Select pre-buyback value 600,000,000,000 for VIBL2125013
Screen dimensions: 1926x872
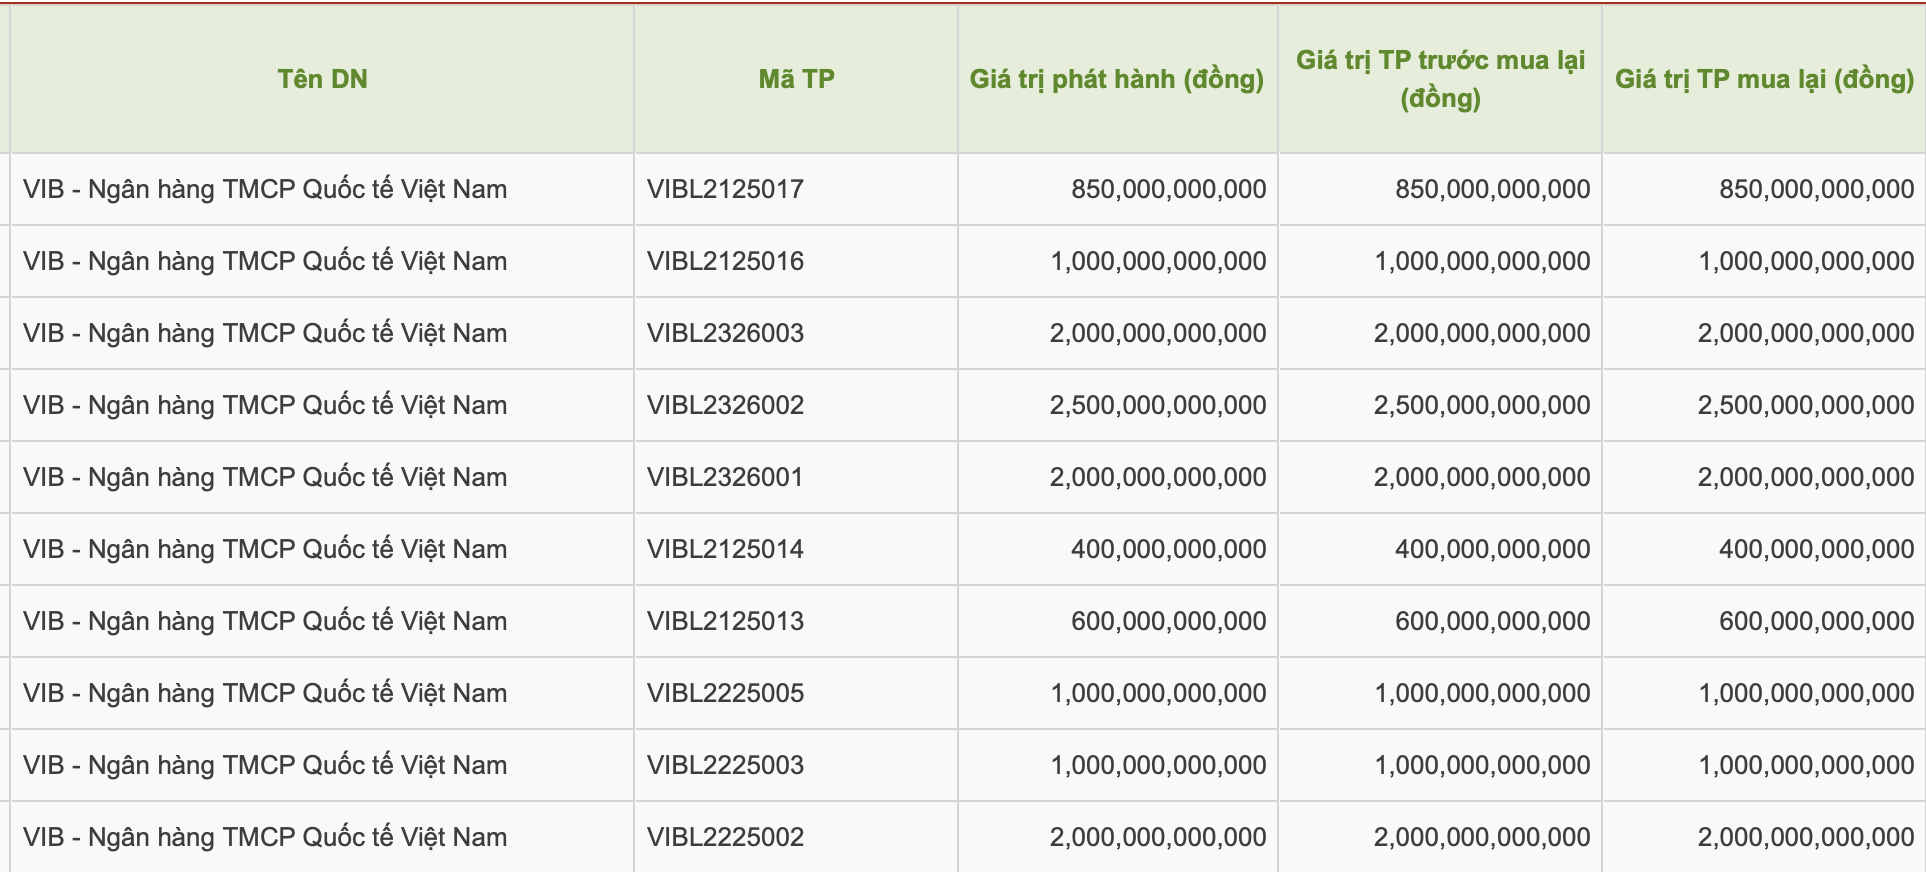point(1492,621)
